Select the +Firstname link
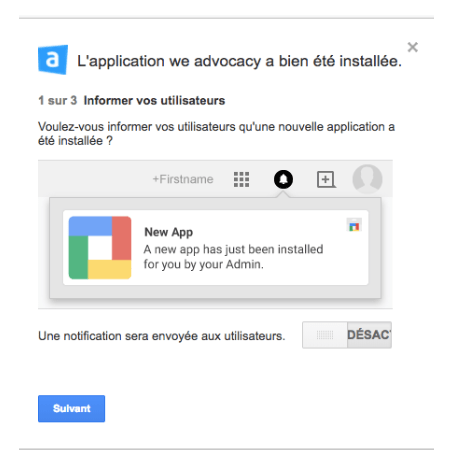This screenshot has width=449, height=462. coord(183,179)
